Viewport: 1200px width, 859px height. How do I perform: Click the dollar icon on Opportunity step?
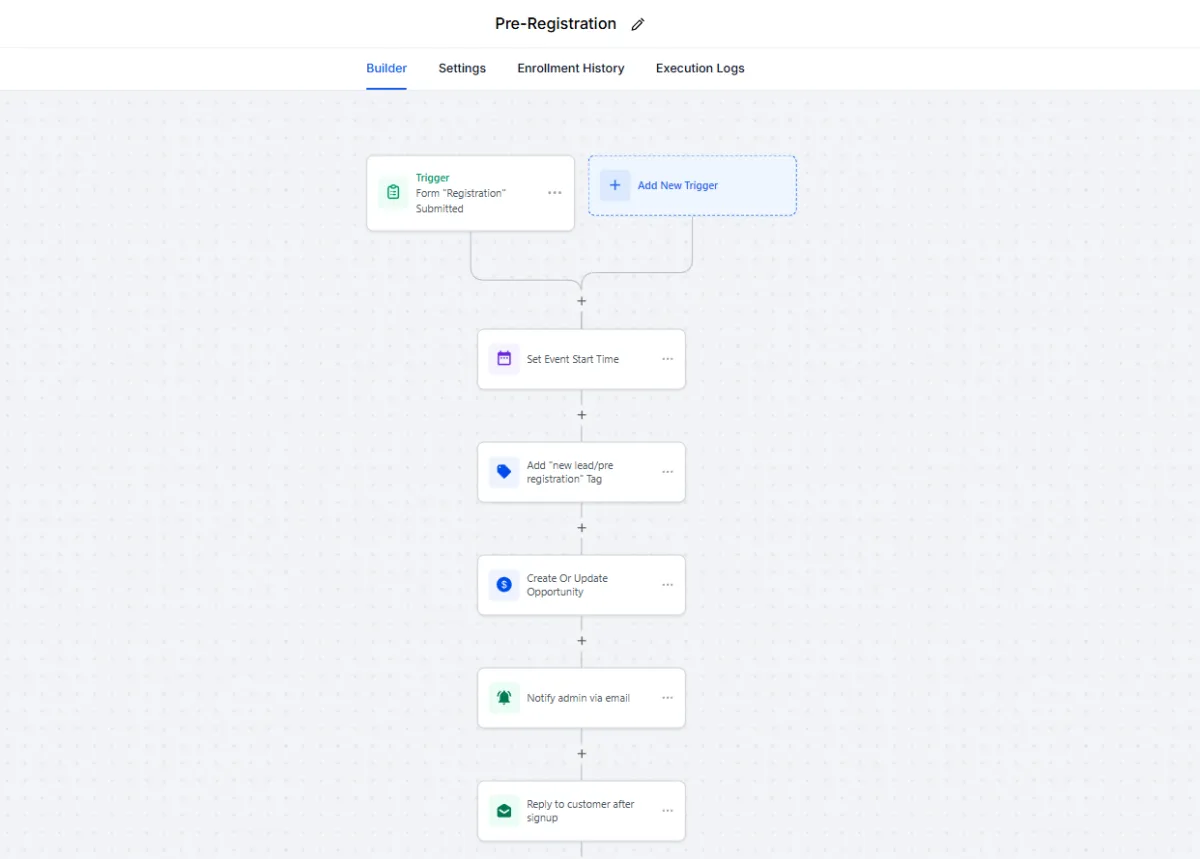tap(504, 585)
